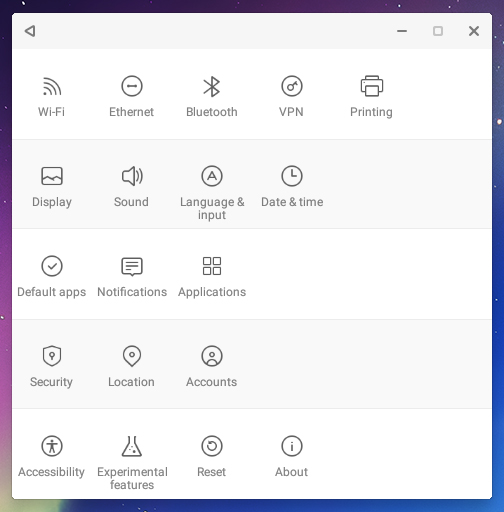The image size is (504, 512).
Task: Open Location pin settings
Action: click(132, 367)
